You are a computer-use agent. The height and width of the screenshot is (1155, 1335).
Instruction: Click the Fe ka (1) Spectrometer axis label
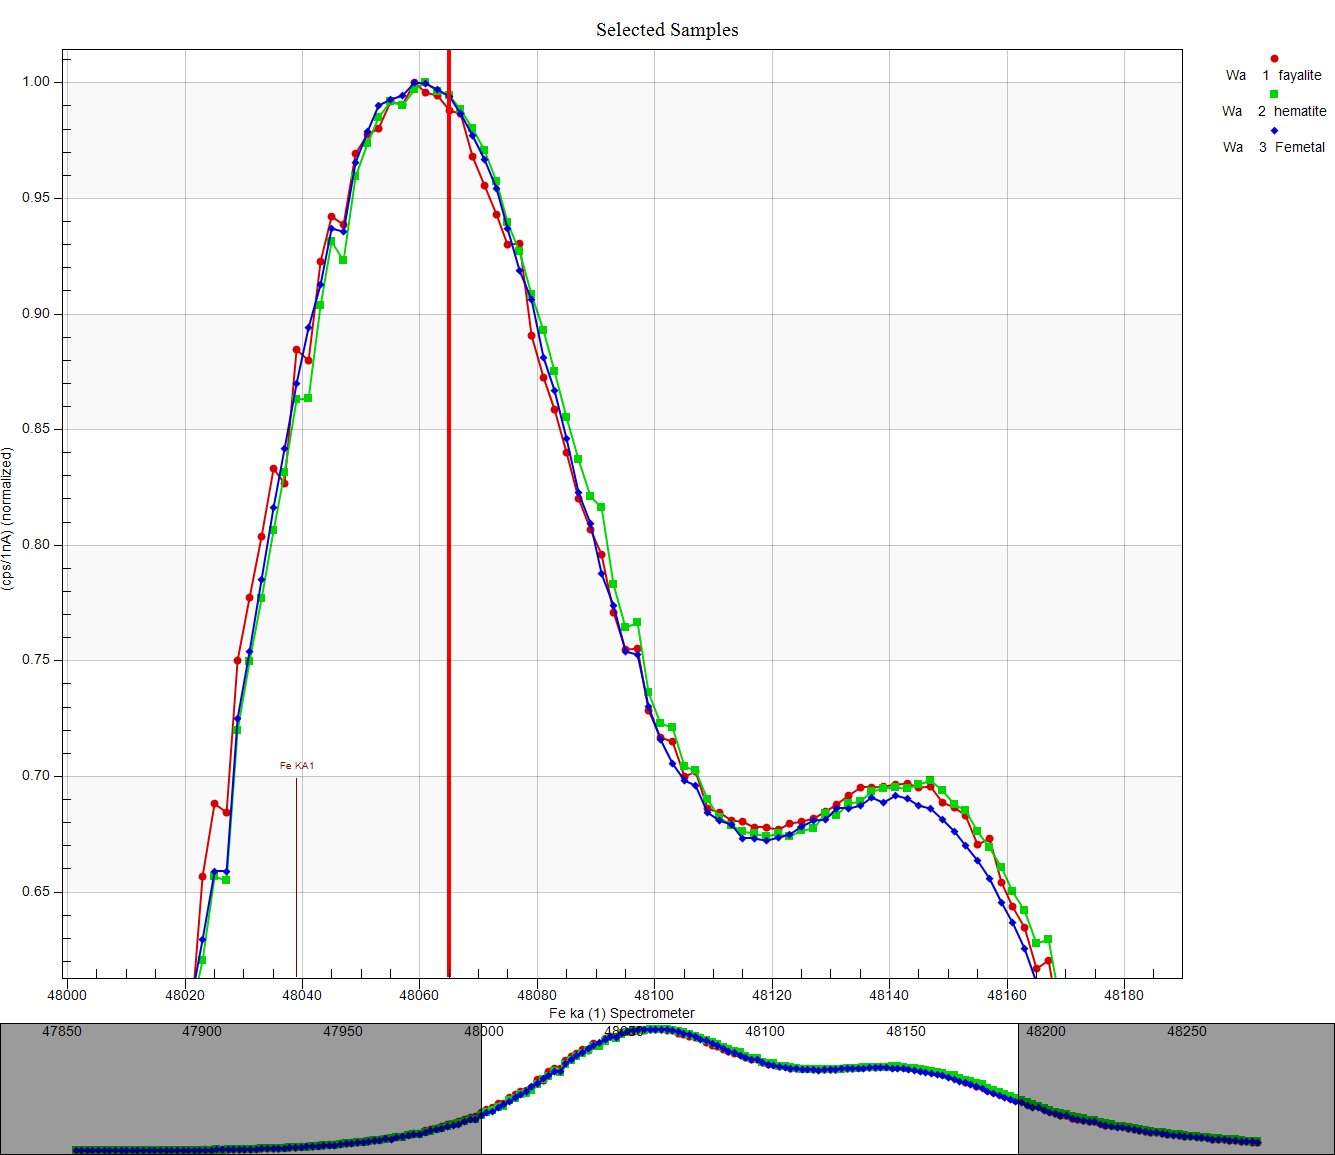click(622, 1013)
